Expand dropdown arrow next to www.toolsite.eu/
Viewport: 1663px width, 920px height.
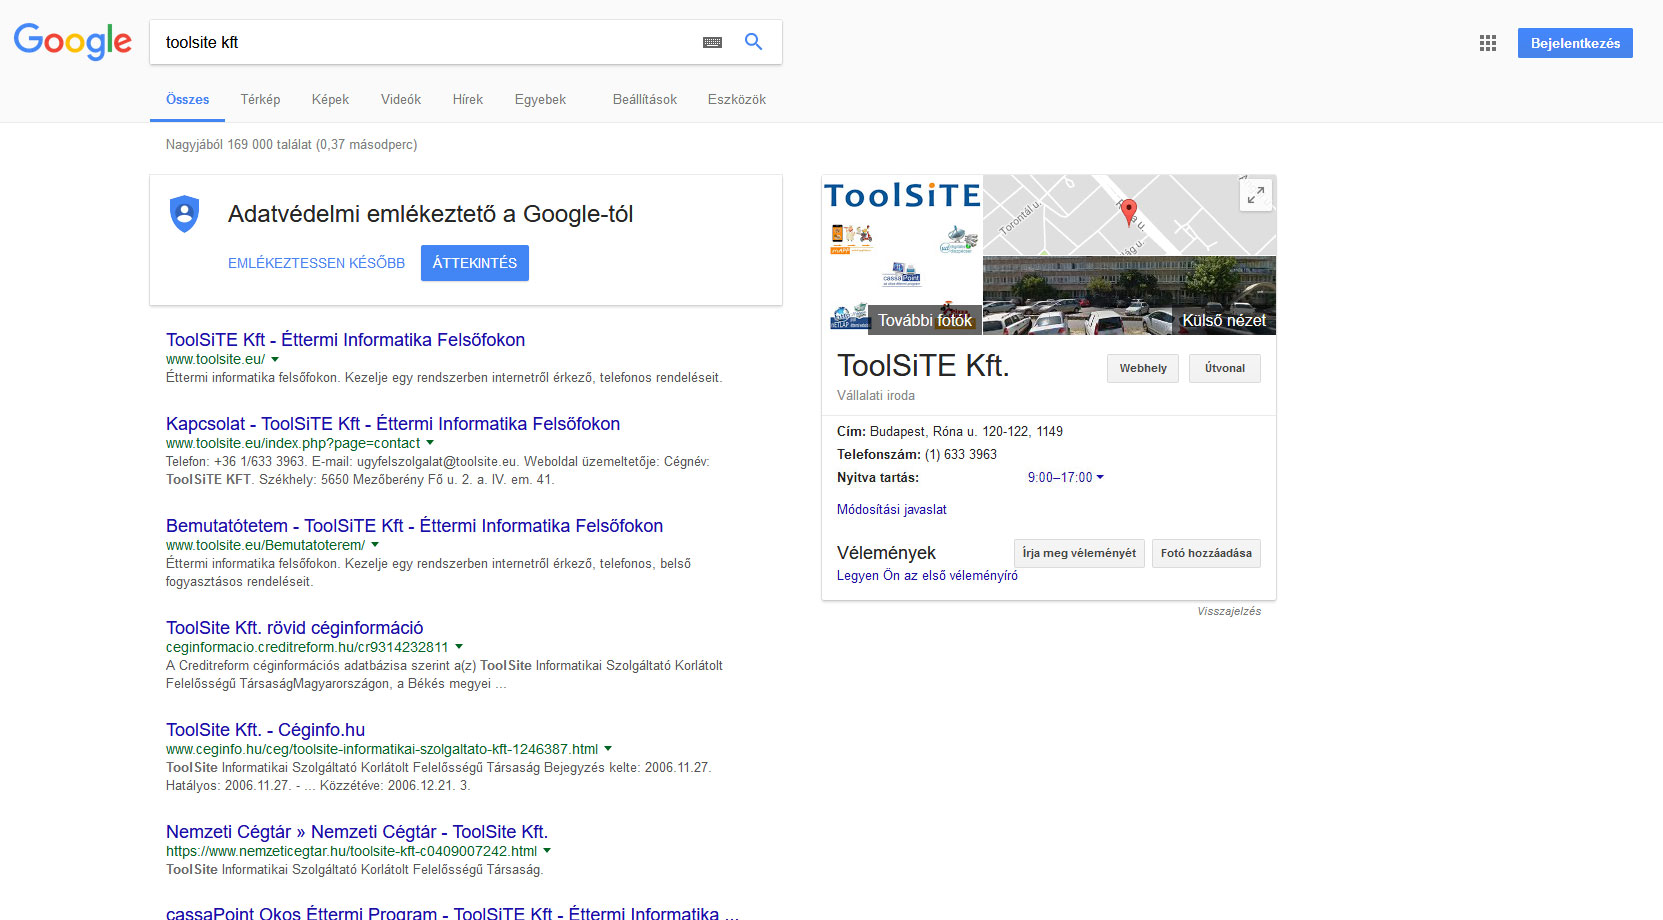point(275,359)
